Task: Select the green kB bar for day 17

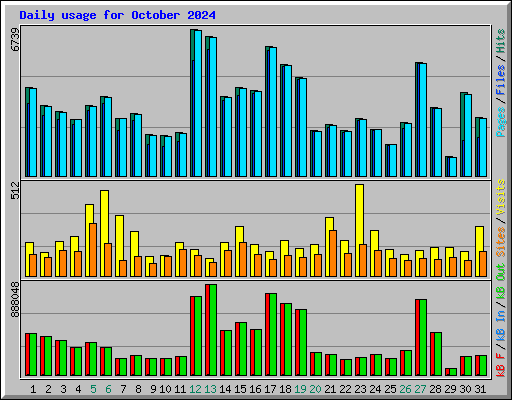Action: coord(273,334)
